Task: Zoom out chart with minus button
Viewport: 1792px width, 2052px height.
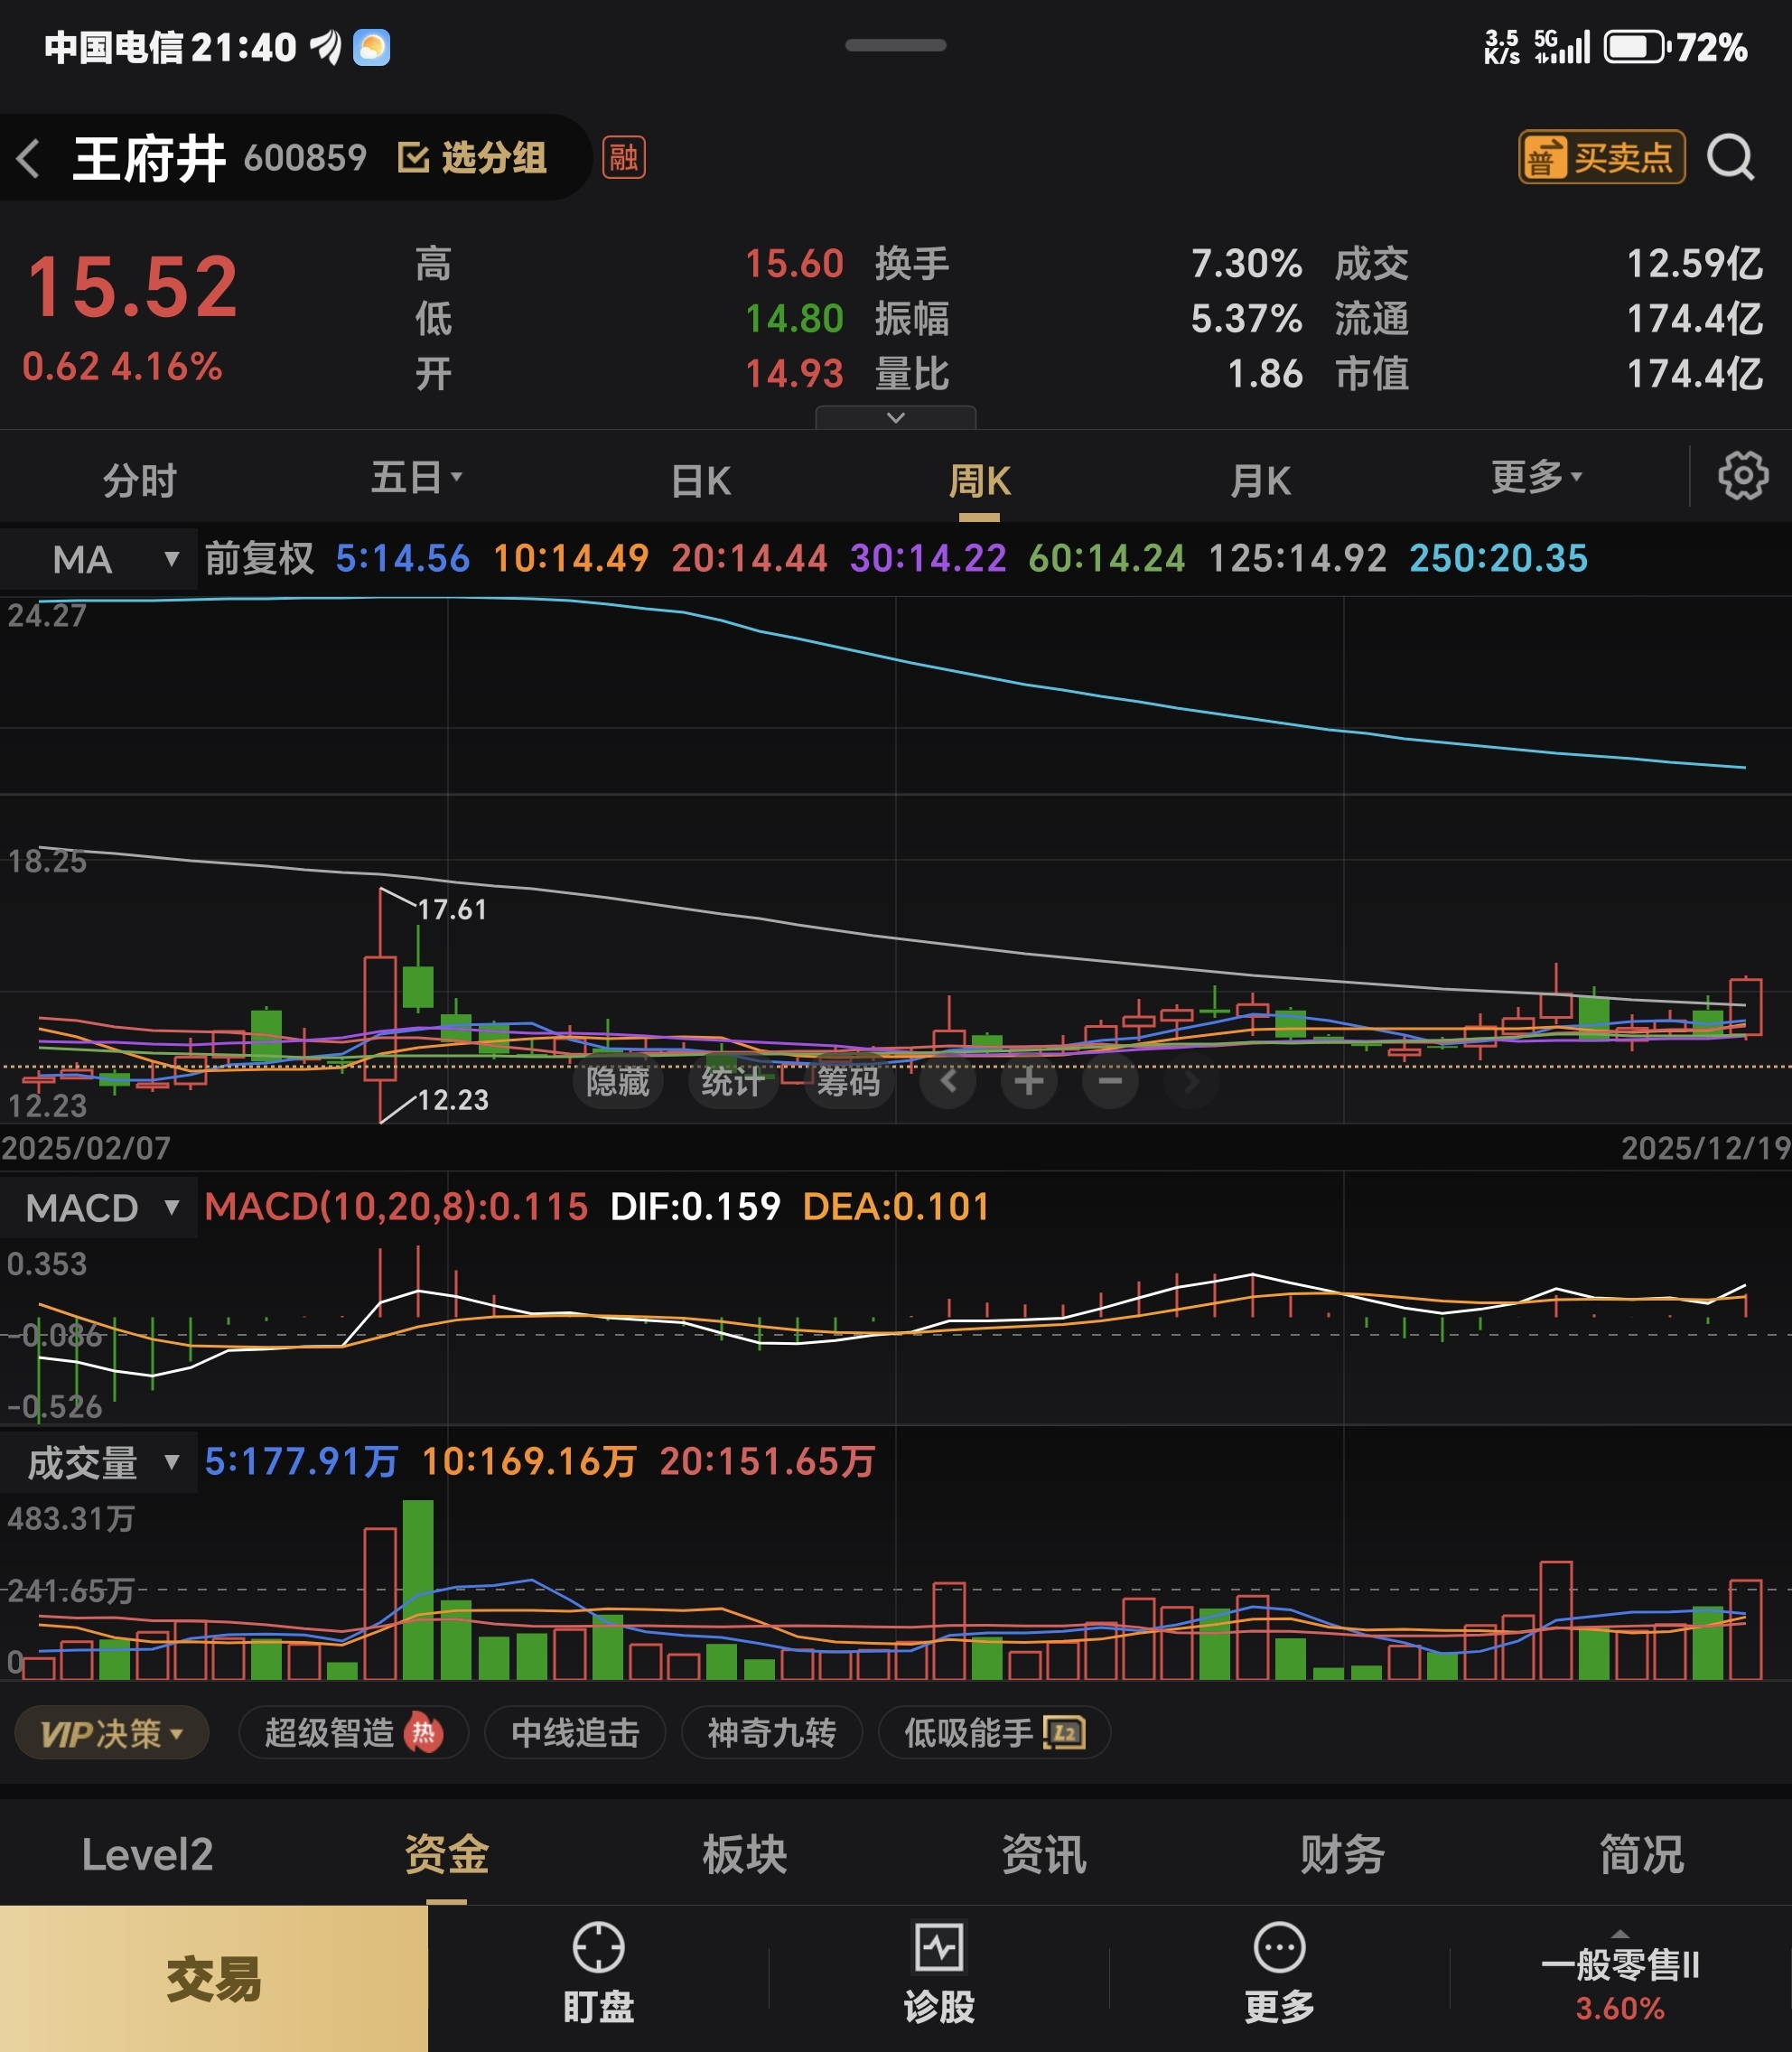Action: pos(1110,1081)
